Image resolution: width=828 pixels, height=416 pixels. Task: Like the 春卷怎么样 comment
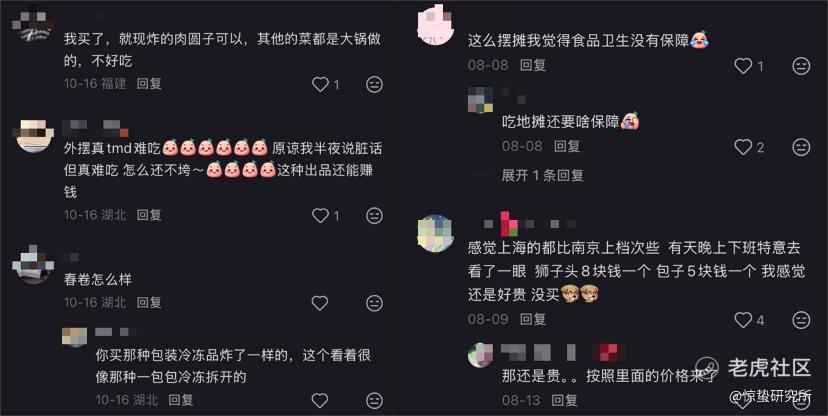point(320,303)
